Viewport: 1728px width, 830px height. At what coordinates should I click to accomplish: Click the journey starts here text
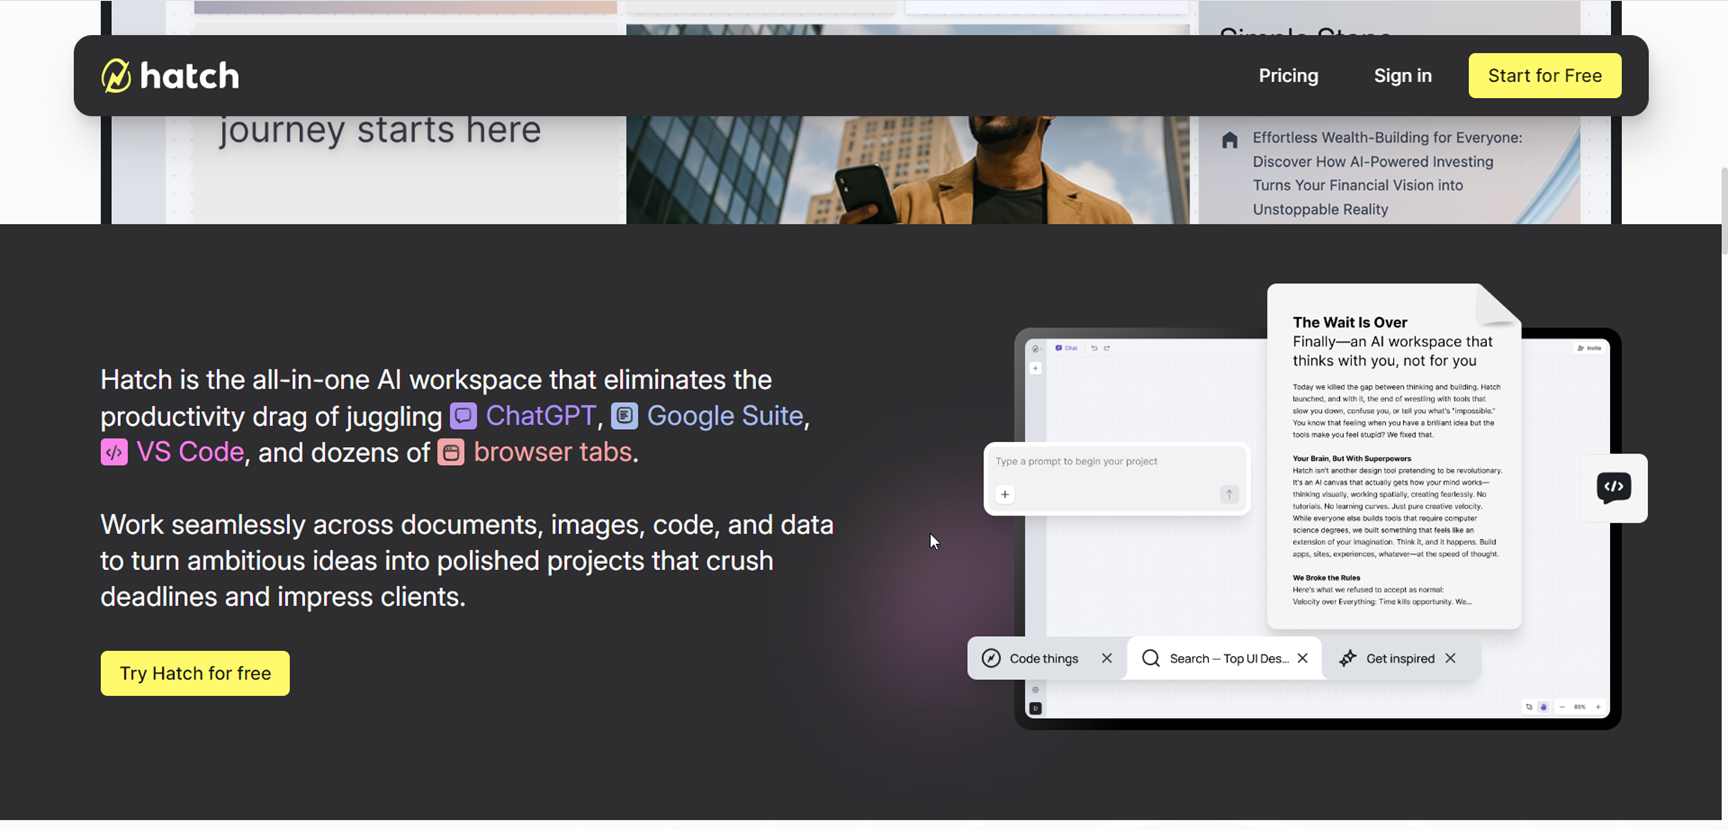point(380,130)
